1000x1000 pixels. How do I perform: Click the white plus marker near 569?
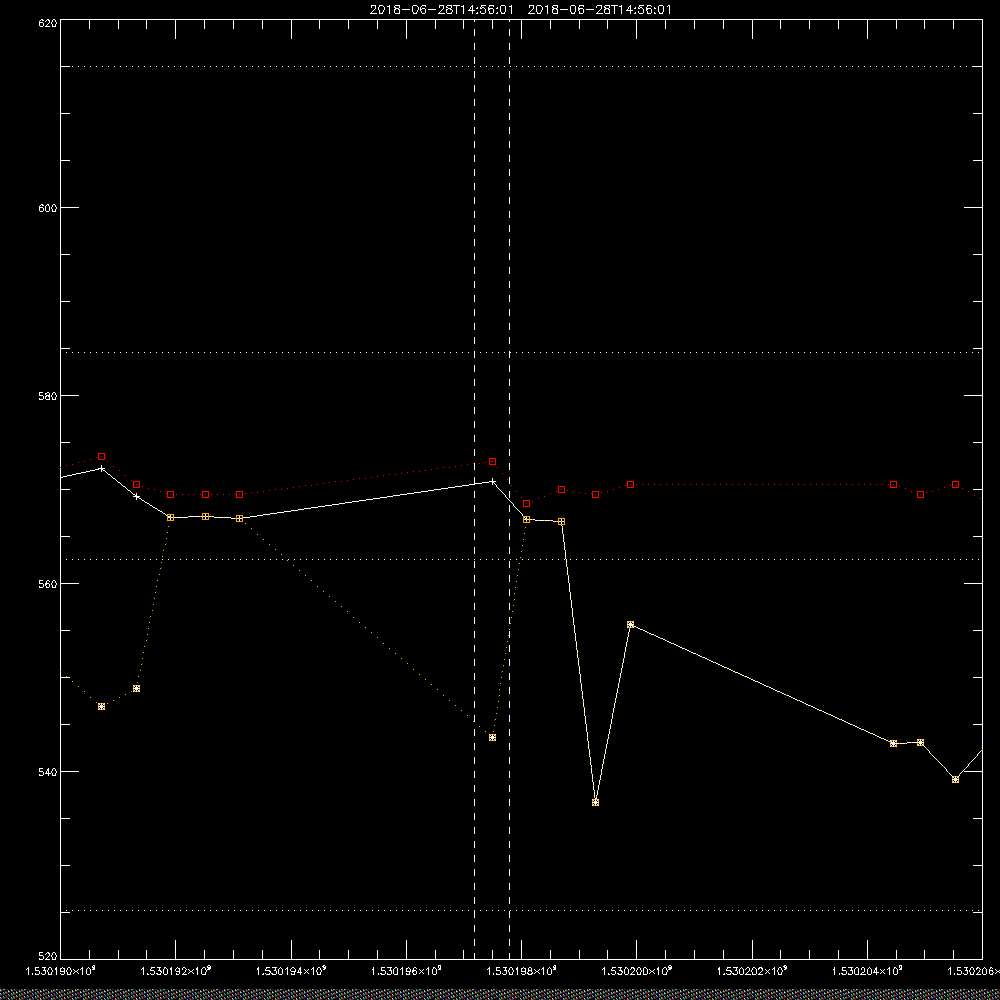[136, 496]
